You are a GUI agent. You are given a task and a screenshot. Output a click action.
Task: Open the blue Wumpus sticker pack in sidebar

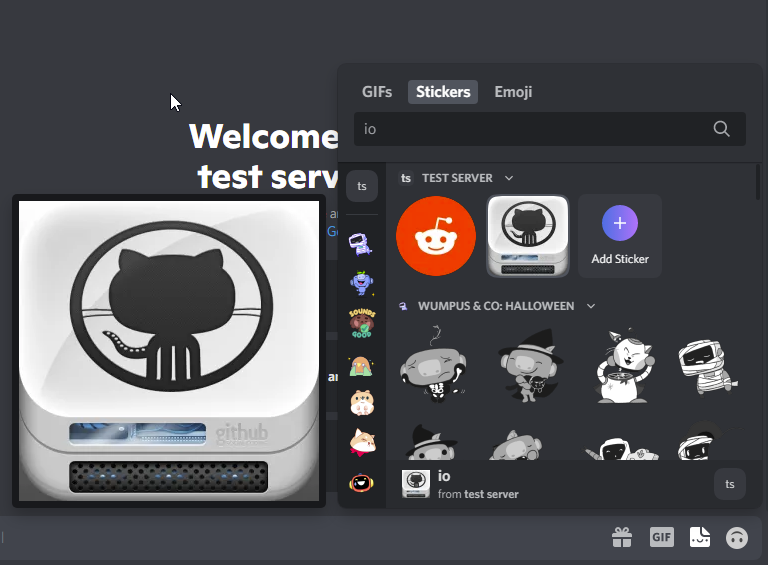click(x=361, y=283)
